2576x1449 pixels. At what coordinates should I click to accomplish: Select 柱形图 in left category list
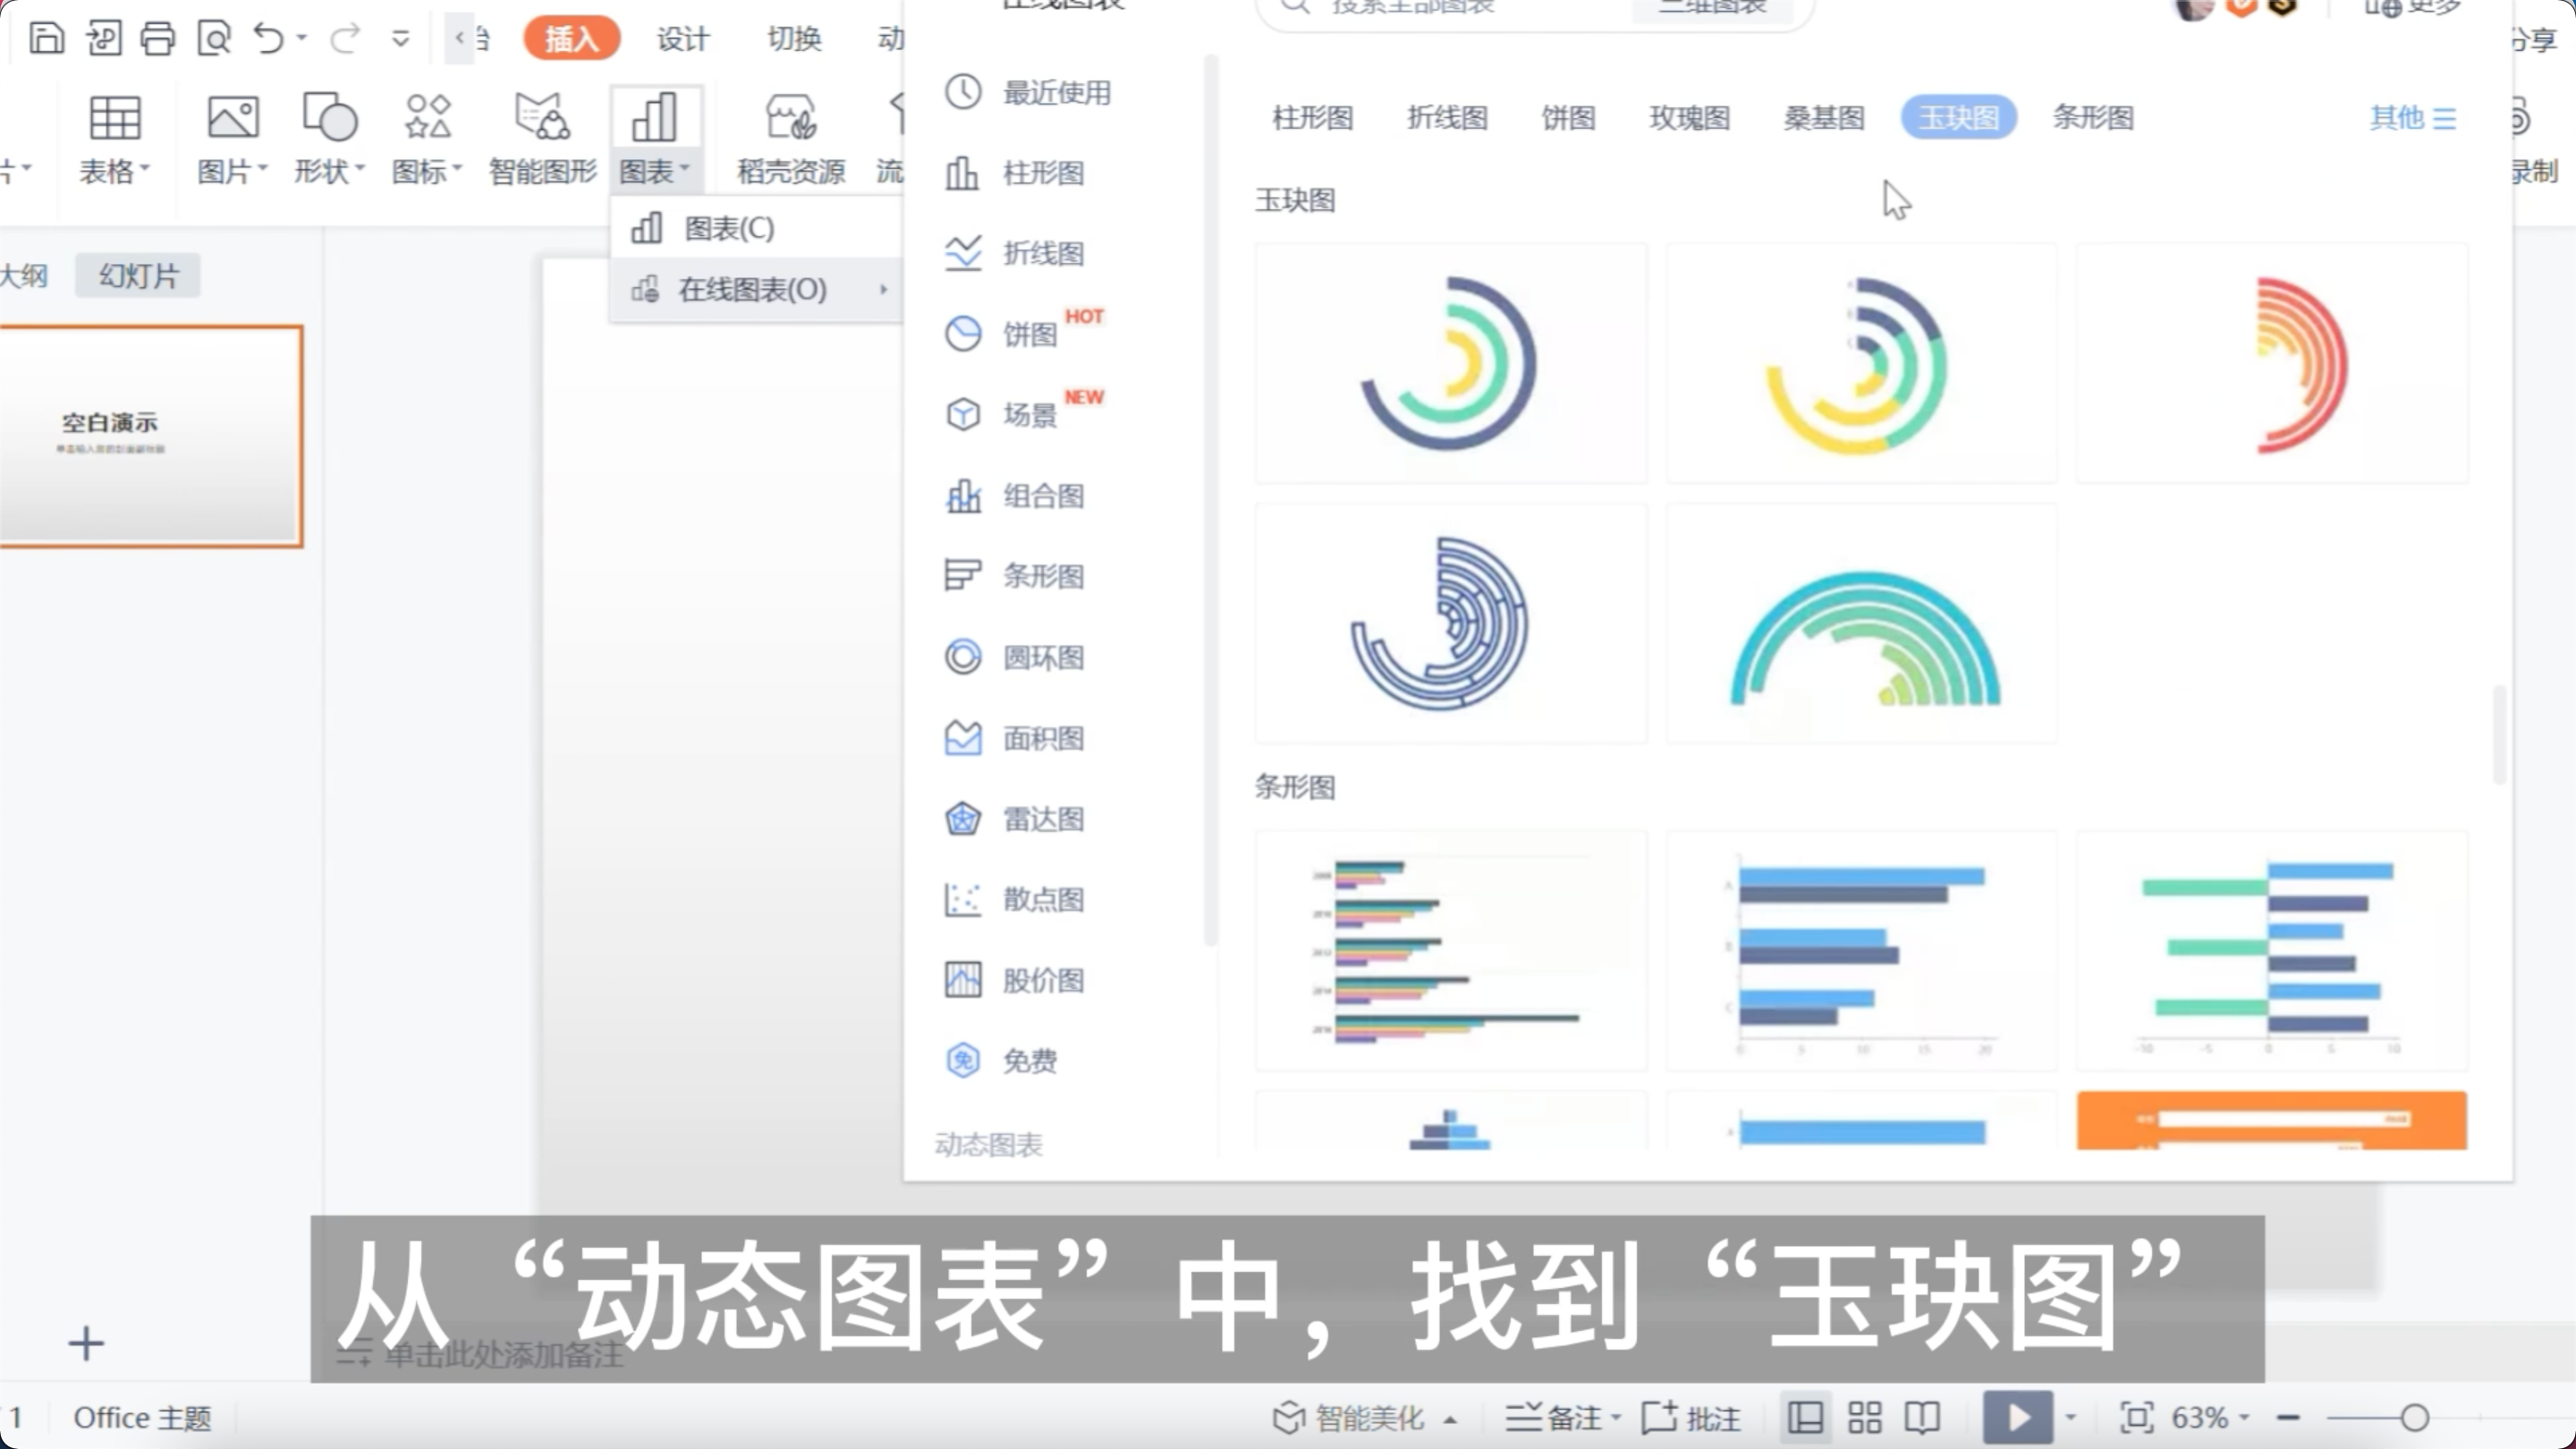tap(1015, 173)
